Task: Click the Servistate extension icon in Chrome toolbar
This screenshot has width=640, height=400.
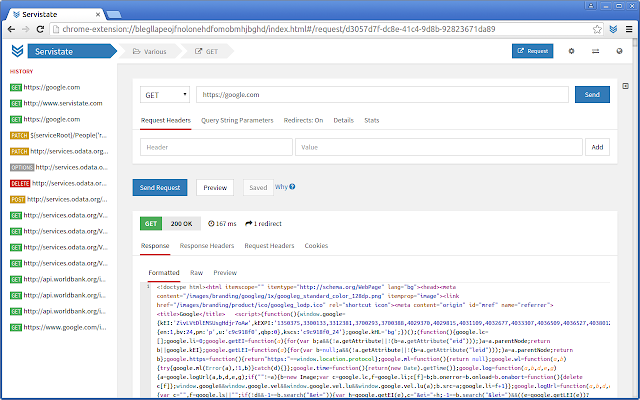Action: 613,29
